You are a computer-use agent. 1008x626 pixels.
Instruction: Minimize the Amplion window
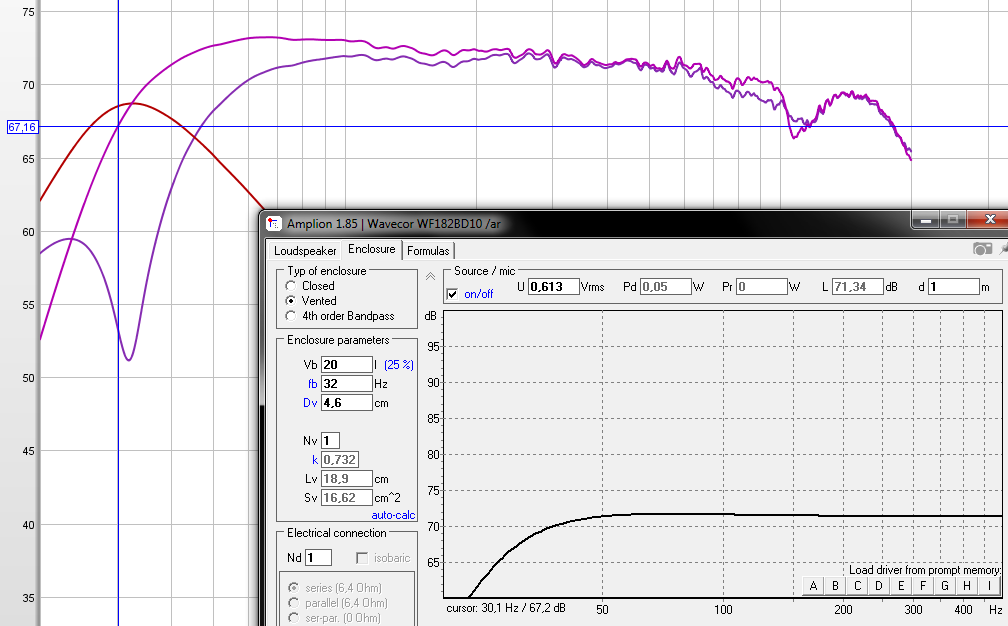pos(926,220)
